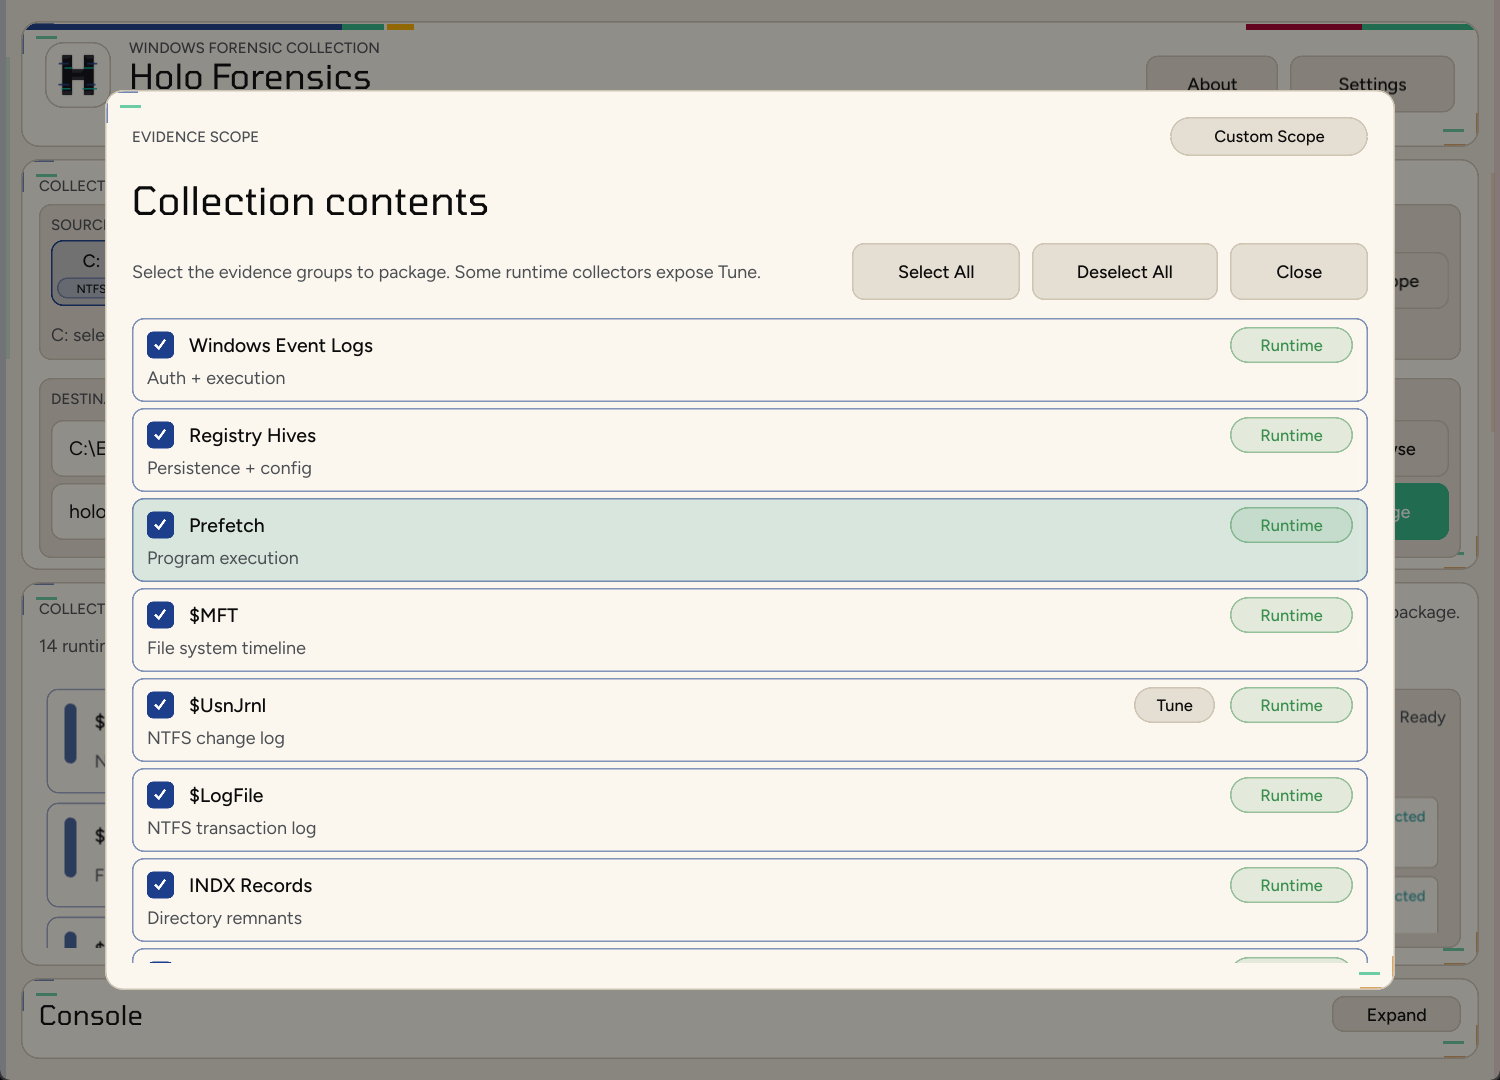The height and width of the screenshot is (1080, 1500).
Task: Click Runtime badge on INDX Records row
Action: click(x=1291, y=885)
